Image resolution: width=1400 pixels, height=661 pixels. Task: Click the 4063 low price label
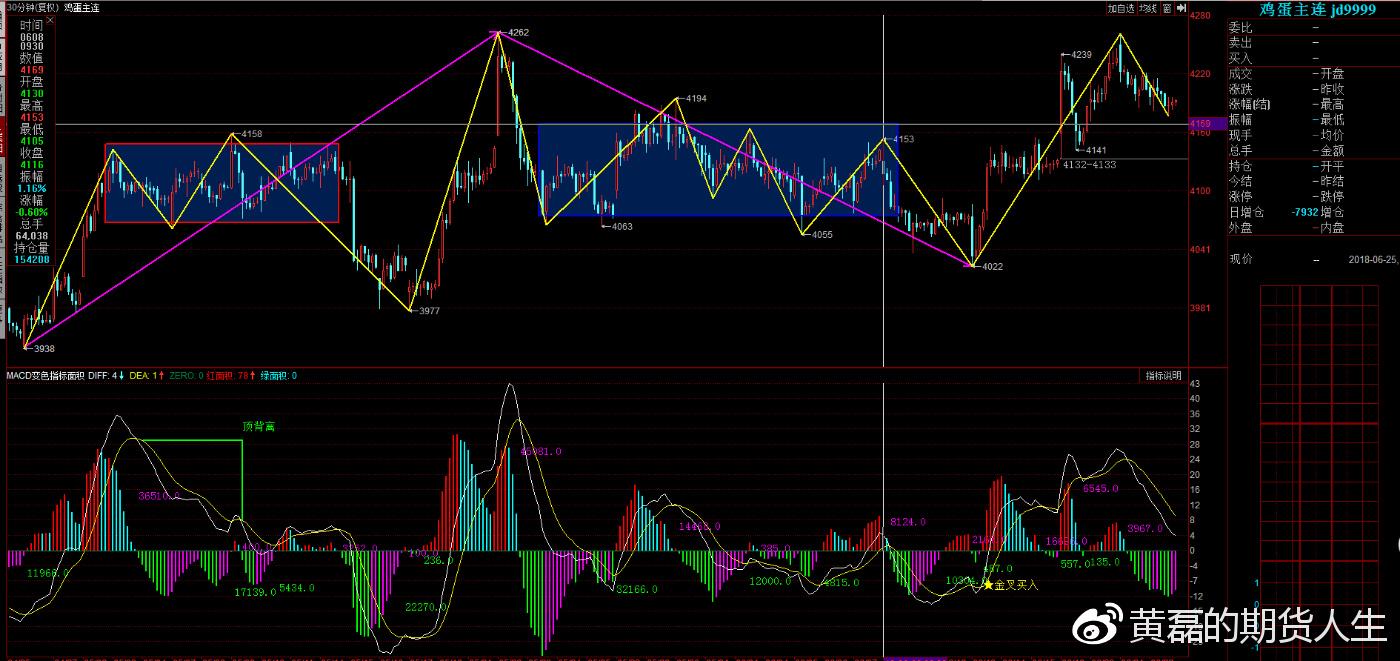(621, 226)
